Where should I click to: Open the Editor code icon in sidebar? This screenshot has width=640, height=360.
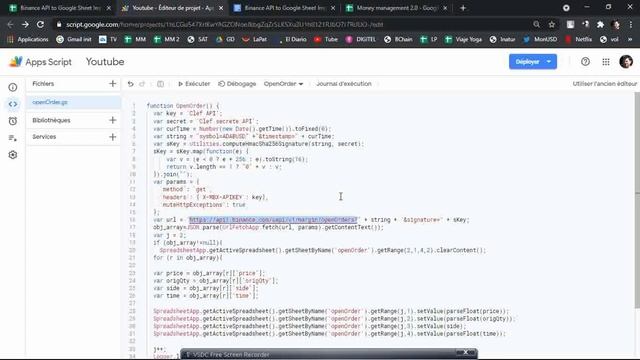tap(13, 104)
